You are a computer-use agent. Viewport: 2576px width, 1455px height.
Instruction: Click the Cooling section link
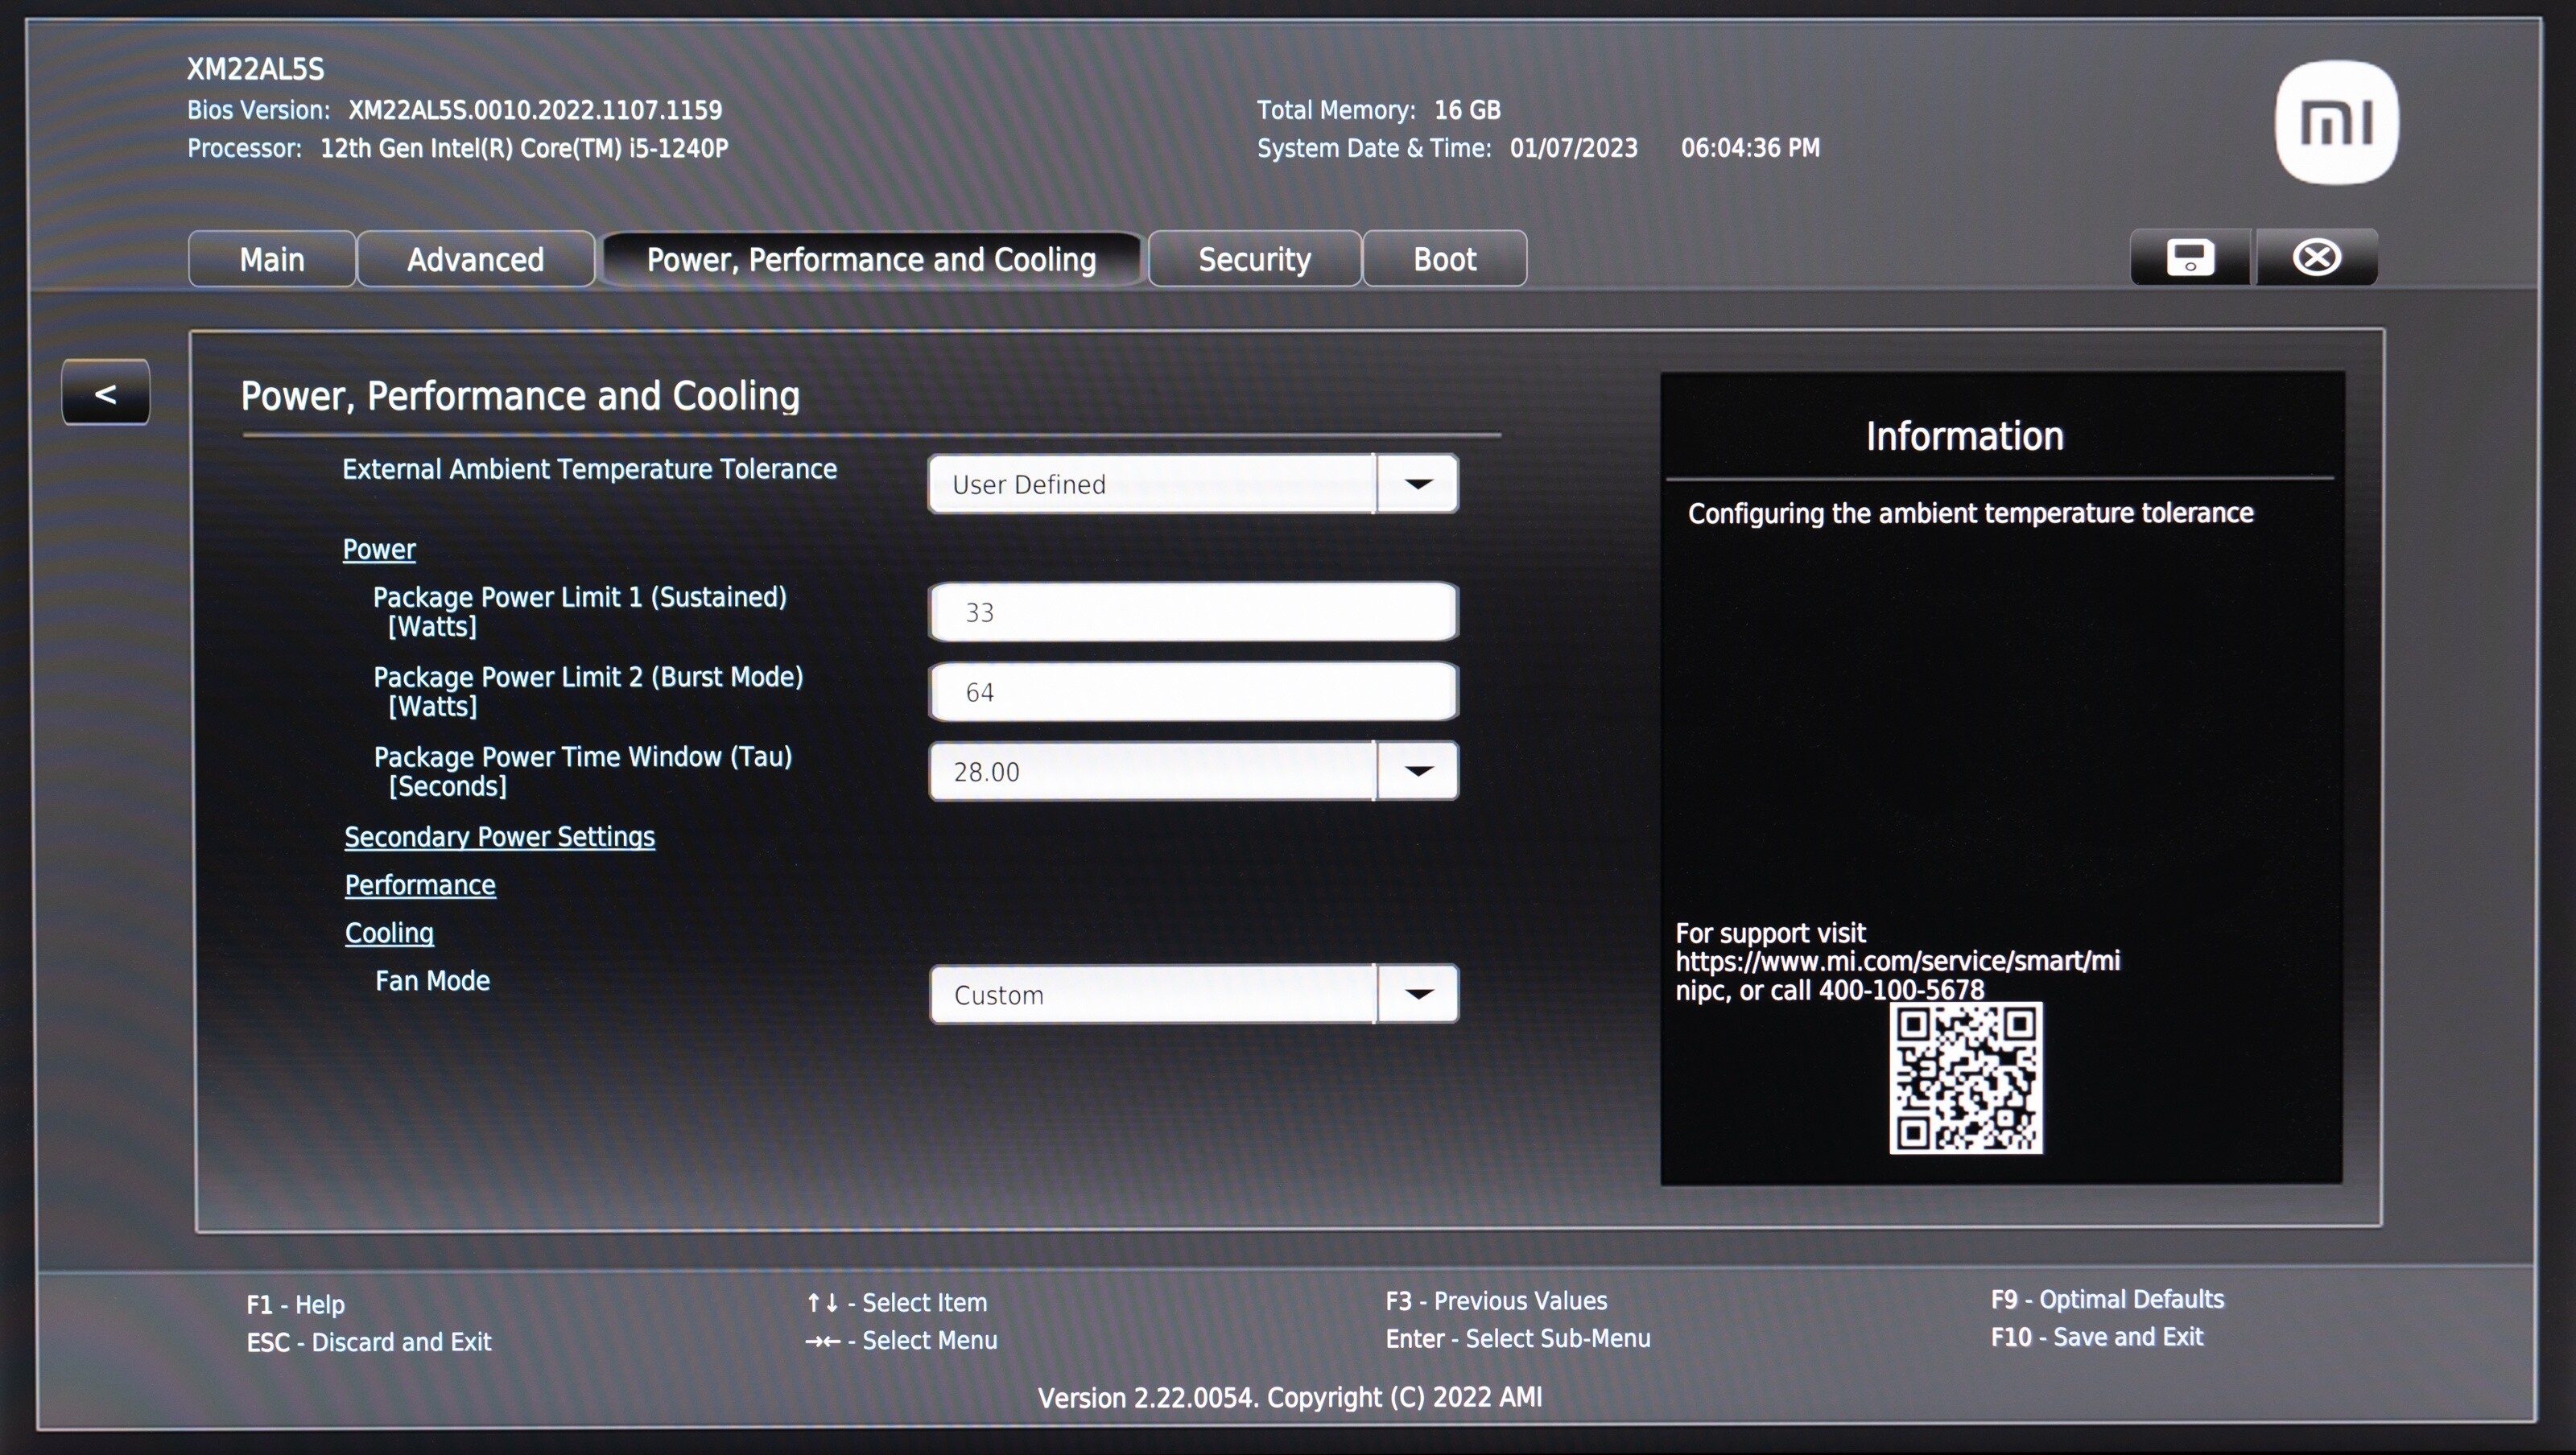tap(389, 933)
